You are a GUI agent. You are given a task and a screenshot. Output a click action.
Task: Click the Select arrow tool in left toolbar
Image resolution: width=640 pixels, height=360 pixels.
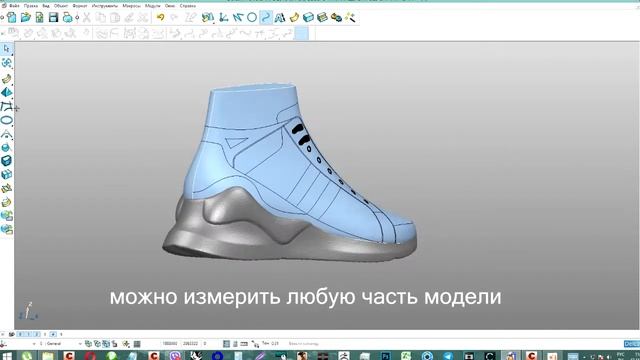7,49
